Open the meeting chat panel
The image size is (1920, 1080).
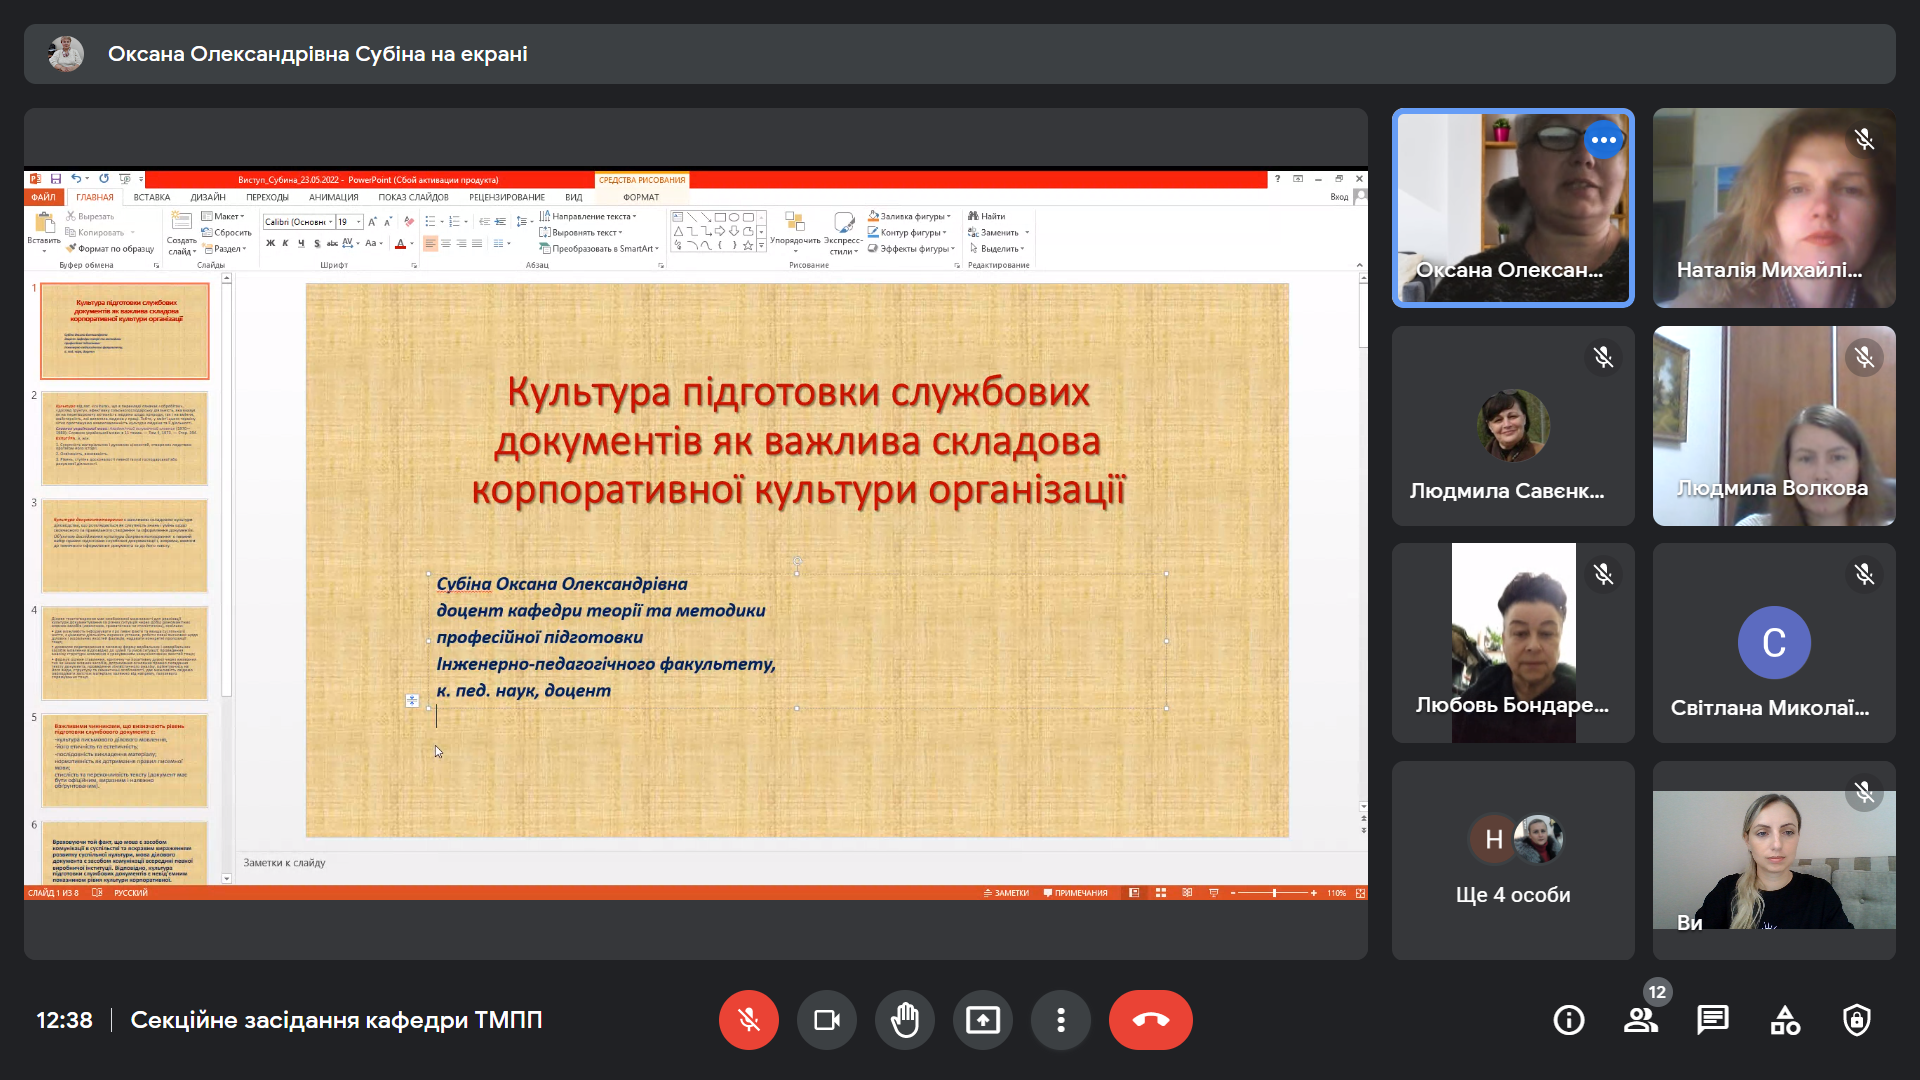(1713, 1020)
